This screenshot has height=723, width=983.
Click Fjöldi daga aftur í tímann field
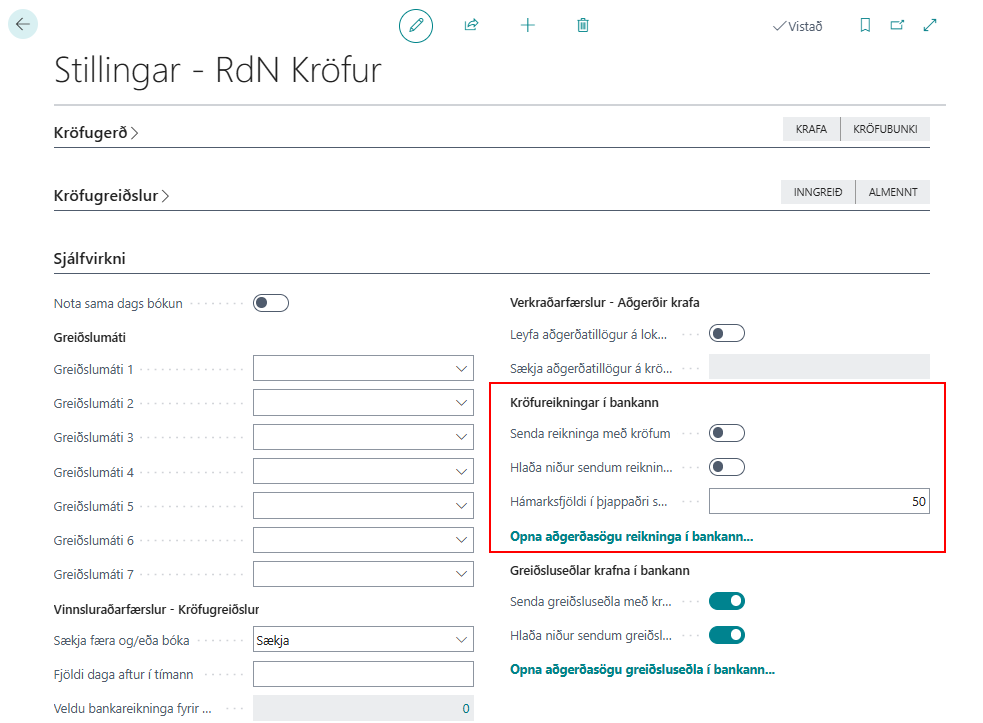point(364,674)
